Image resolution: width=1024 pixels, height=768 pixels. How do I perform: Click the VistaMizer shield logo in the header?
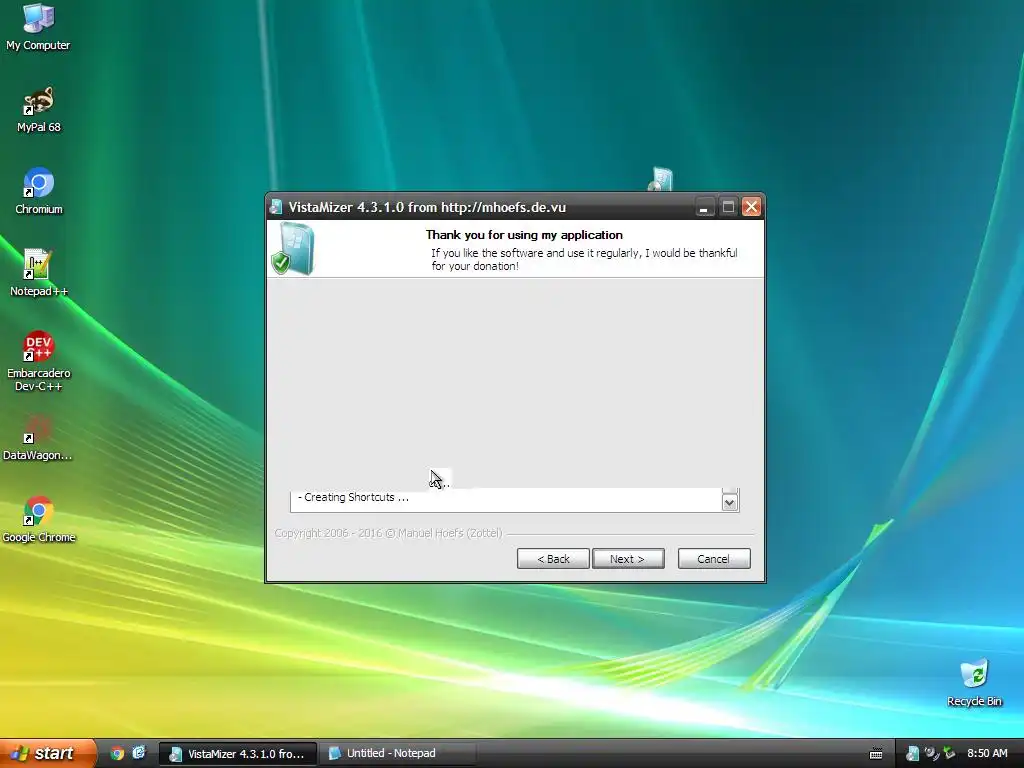tap(293, 249)
